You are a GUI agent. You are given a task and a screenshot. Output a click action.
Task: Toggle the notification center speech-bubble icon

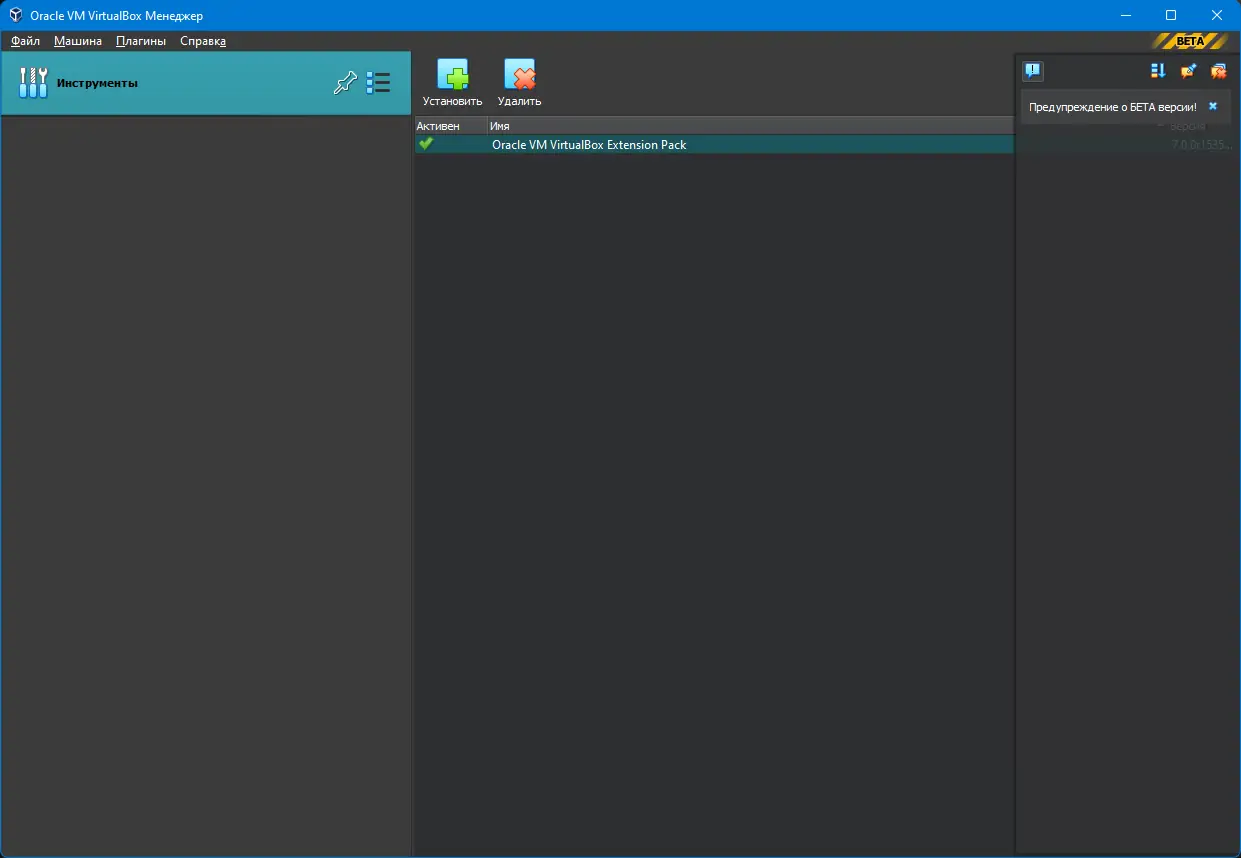[1033, 71]
